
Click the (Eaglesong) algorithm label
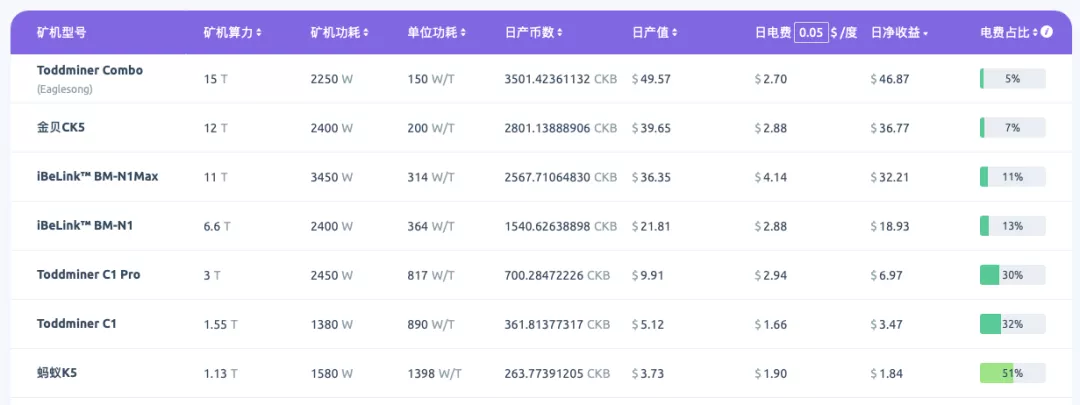[x=65, y=89]
